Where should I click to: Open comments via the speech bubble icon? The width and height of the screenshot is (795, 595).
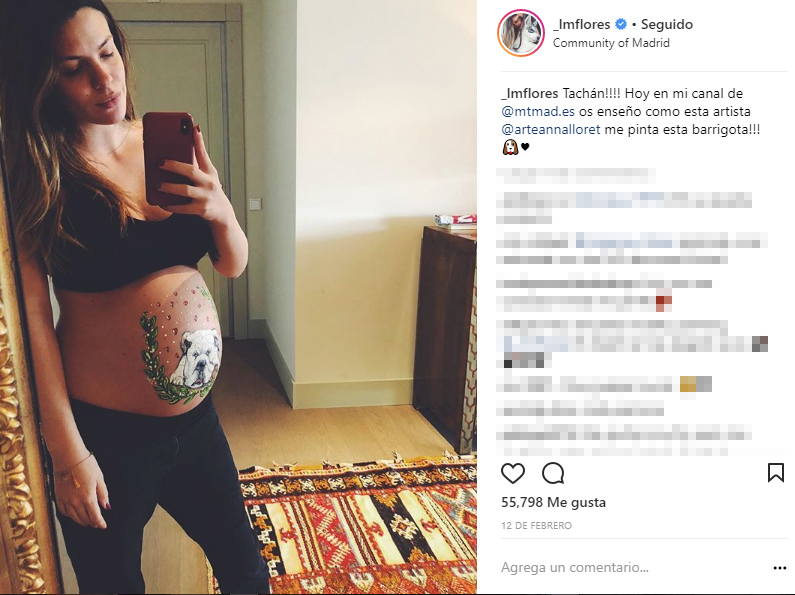[553, 473]
